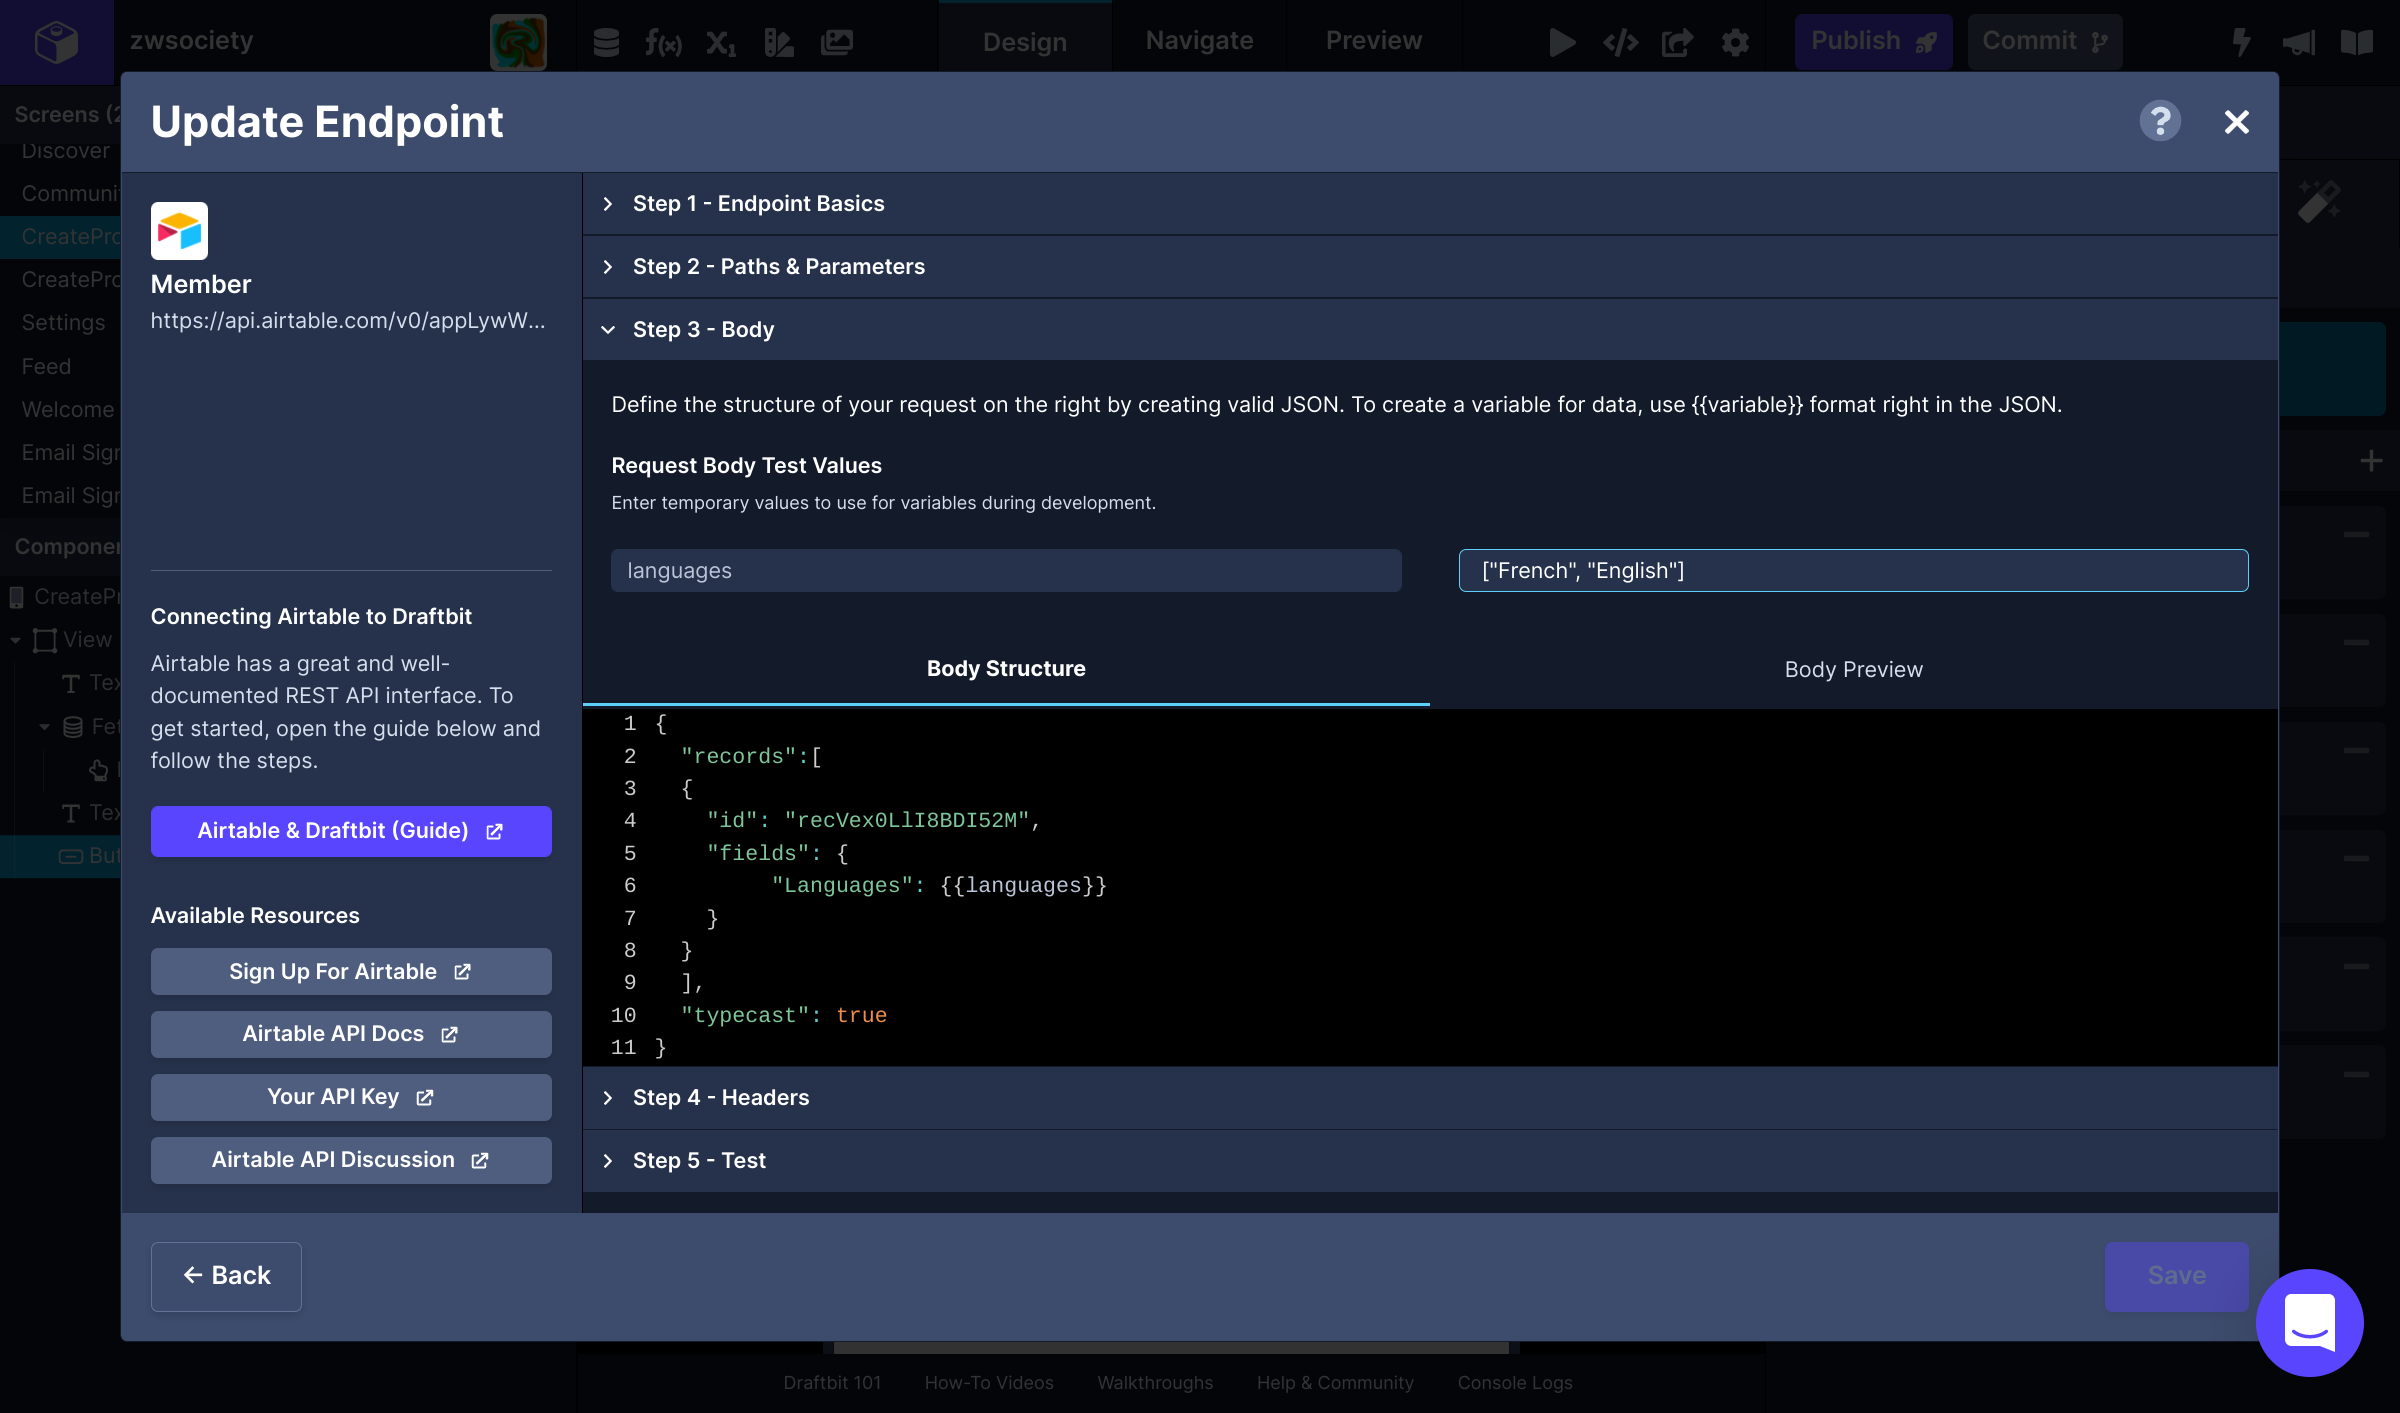Image resolution: width=2400 pixels, height=1413 pixels.
Task: Select the Preview tab
Action: click(x=1374, y=42)
